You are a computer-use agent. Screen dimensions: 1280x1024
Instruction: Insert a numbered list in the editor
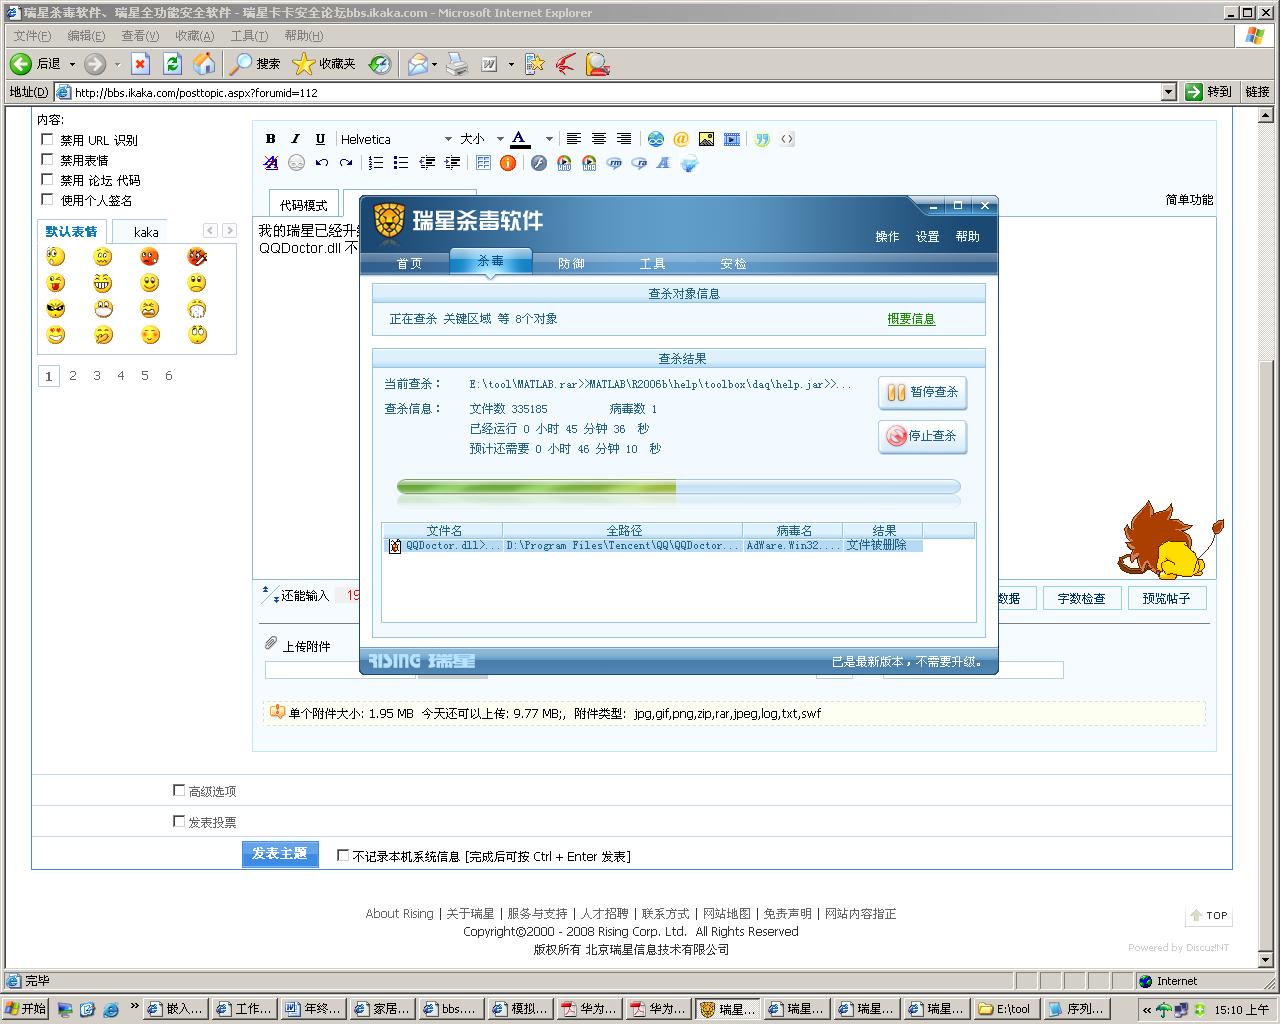376,163
